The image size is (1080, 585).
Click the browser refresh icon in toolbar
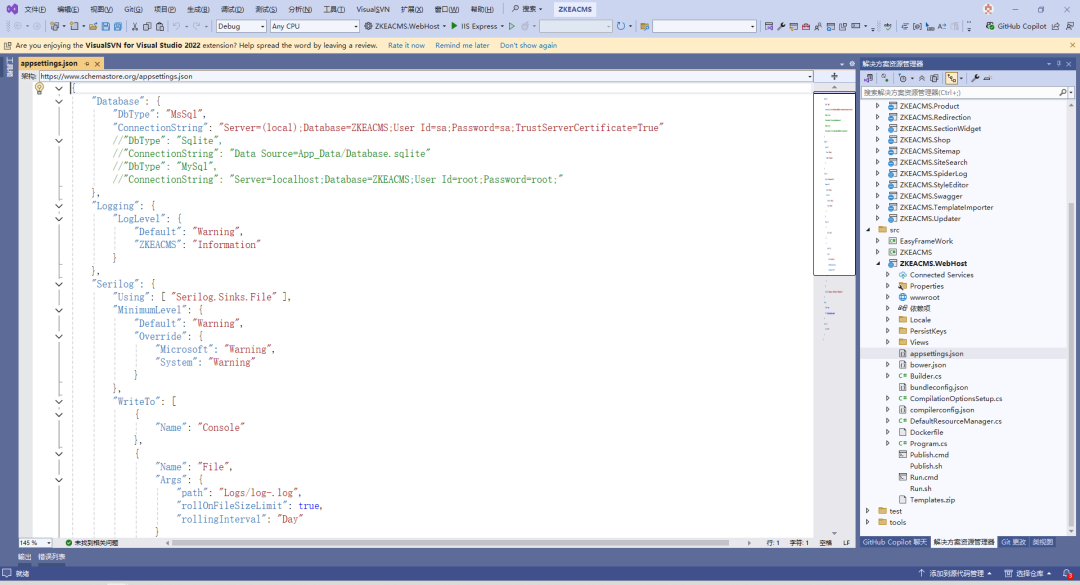click(621, 26)
